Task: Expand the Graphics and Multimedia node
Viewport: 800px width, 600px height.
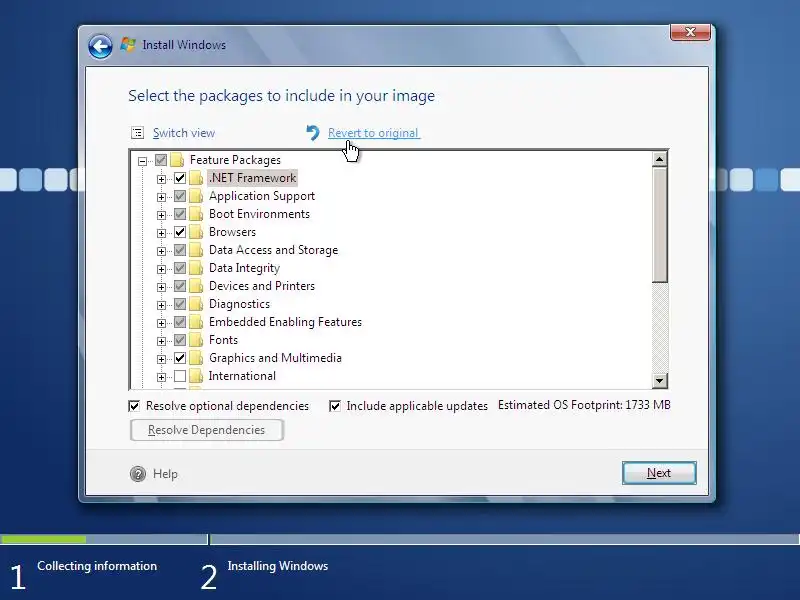Action: [161, 359]
